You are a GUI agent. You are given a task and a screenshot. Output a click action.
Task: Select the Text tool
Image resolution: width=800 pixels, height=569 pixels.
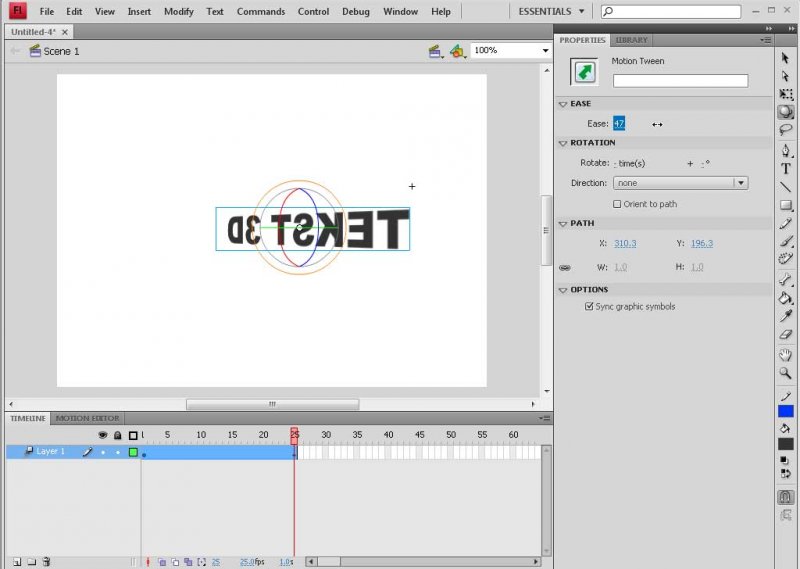point(786,169)
